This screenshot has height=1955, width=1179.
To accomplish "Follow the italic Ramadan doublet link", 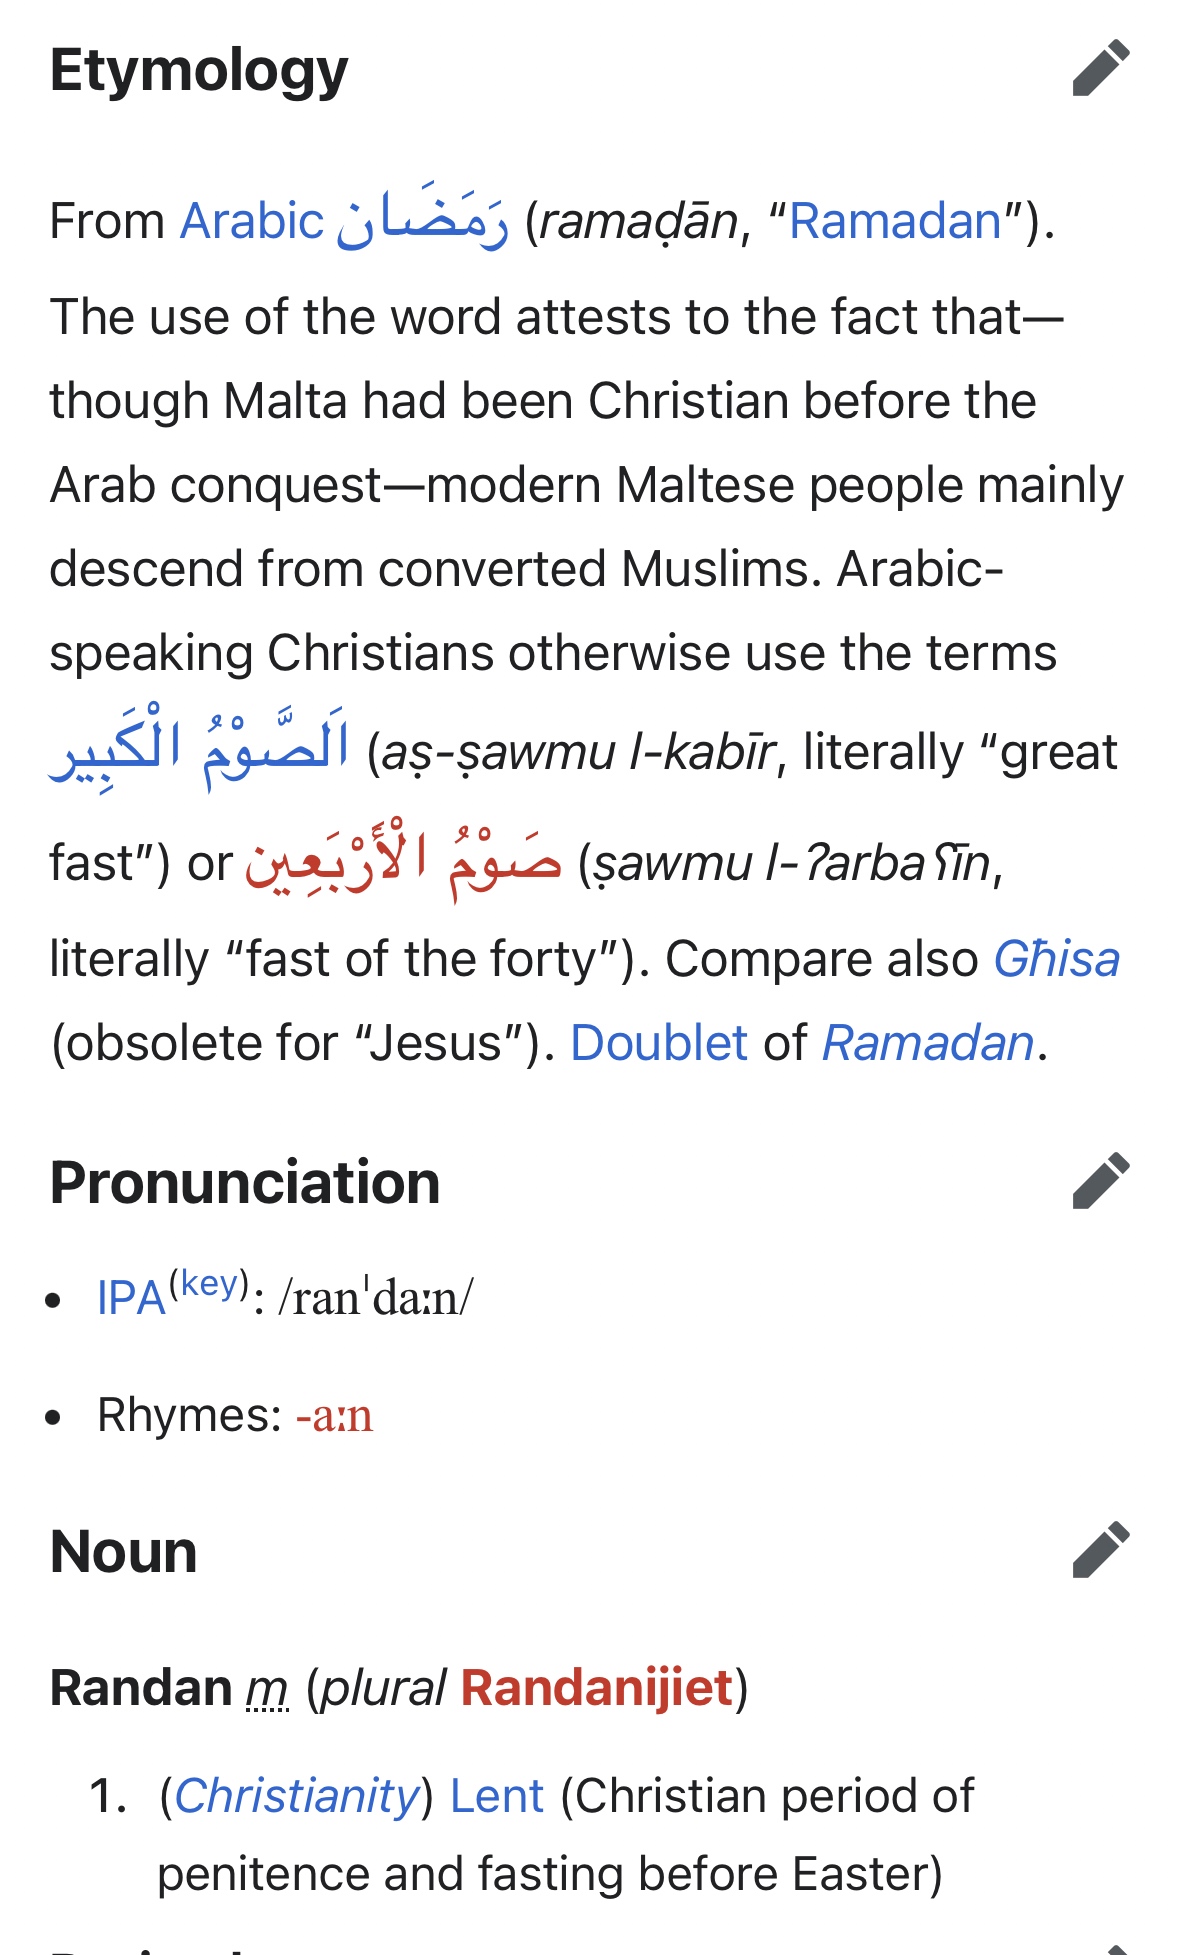I will click(927, 1043).
